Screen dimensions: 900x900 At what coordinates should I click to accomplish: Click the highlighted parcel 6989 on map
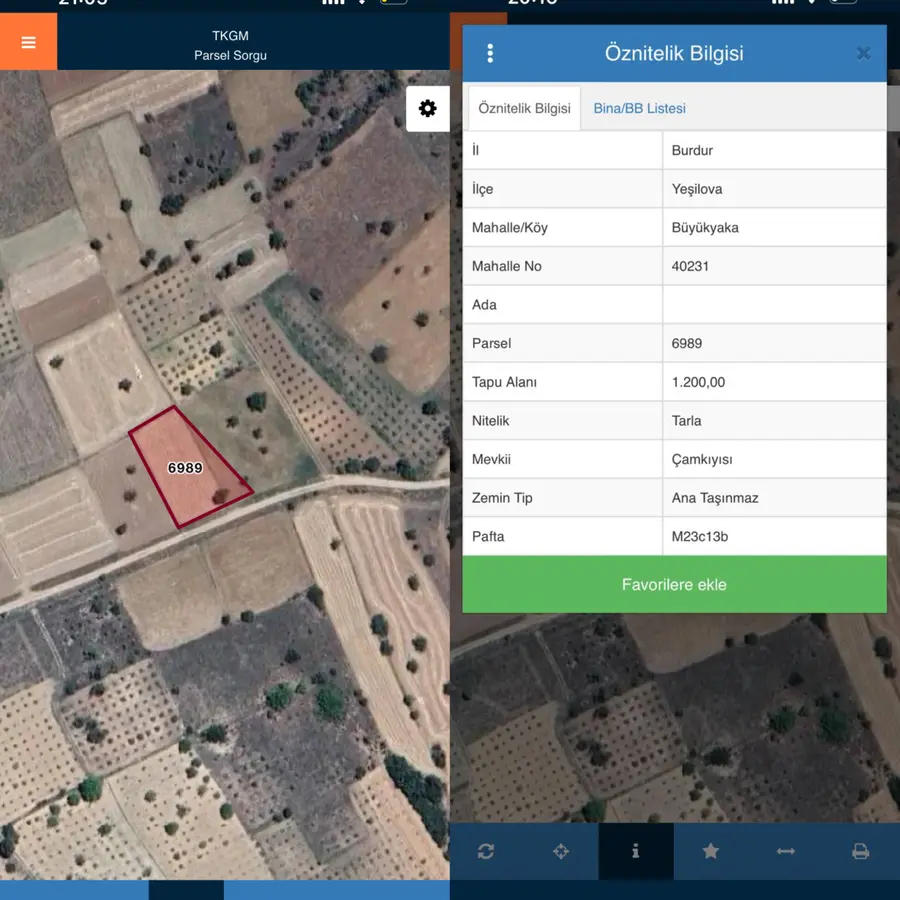pos(186,467)
